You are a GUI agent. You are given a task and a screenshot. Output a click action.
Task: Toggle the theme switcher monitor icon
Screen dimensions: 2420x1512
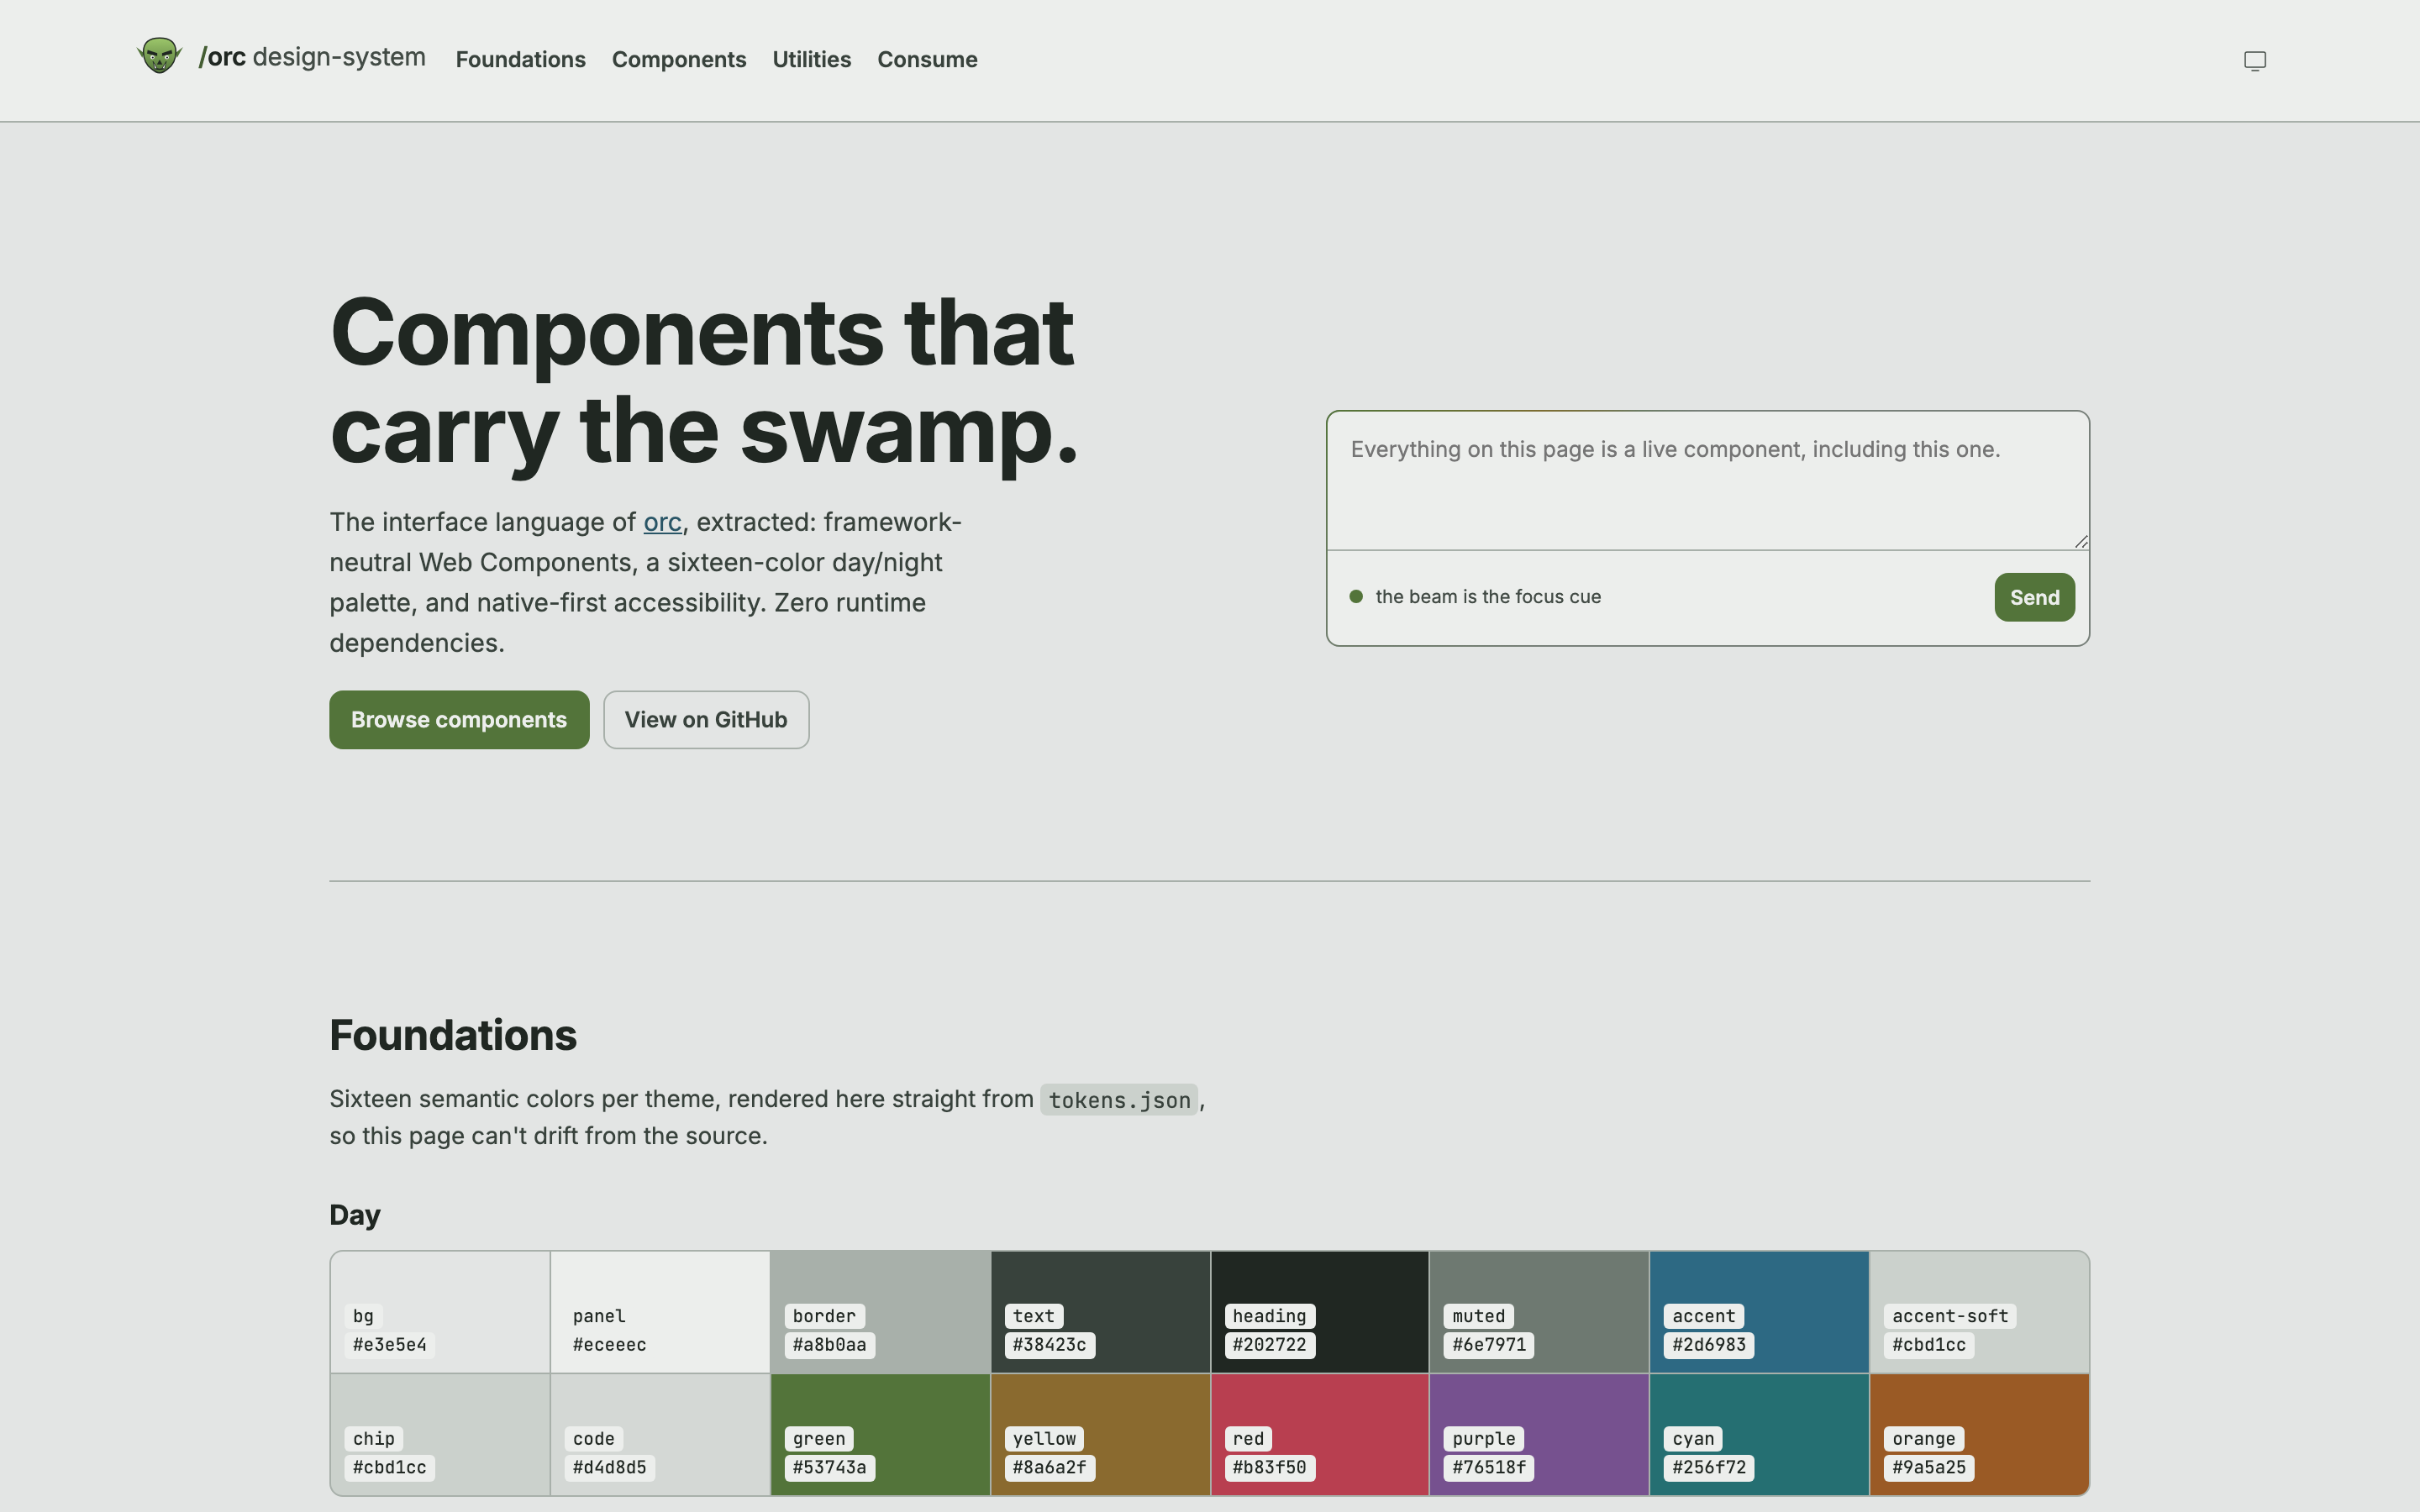2254,61
